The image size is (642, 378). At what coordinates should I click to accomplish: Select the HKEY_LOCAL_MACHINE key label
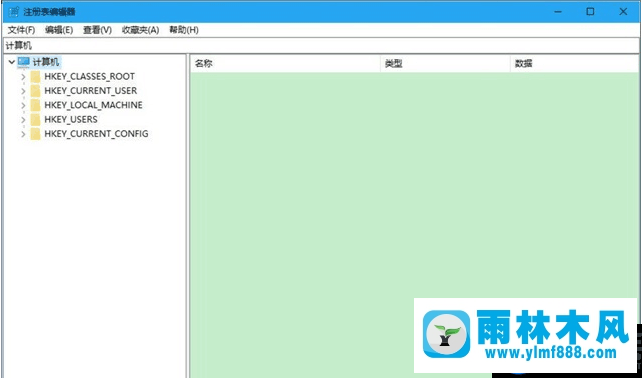[93, 105]
